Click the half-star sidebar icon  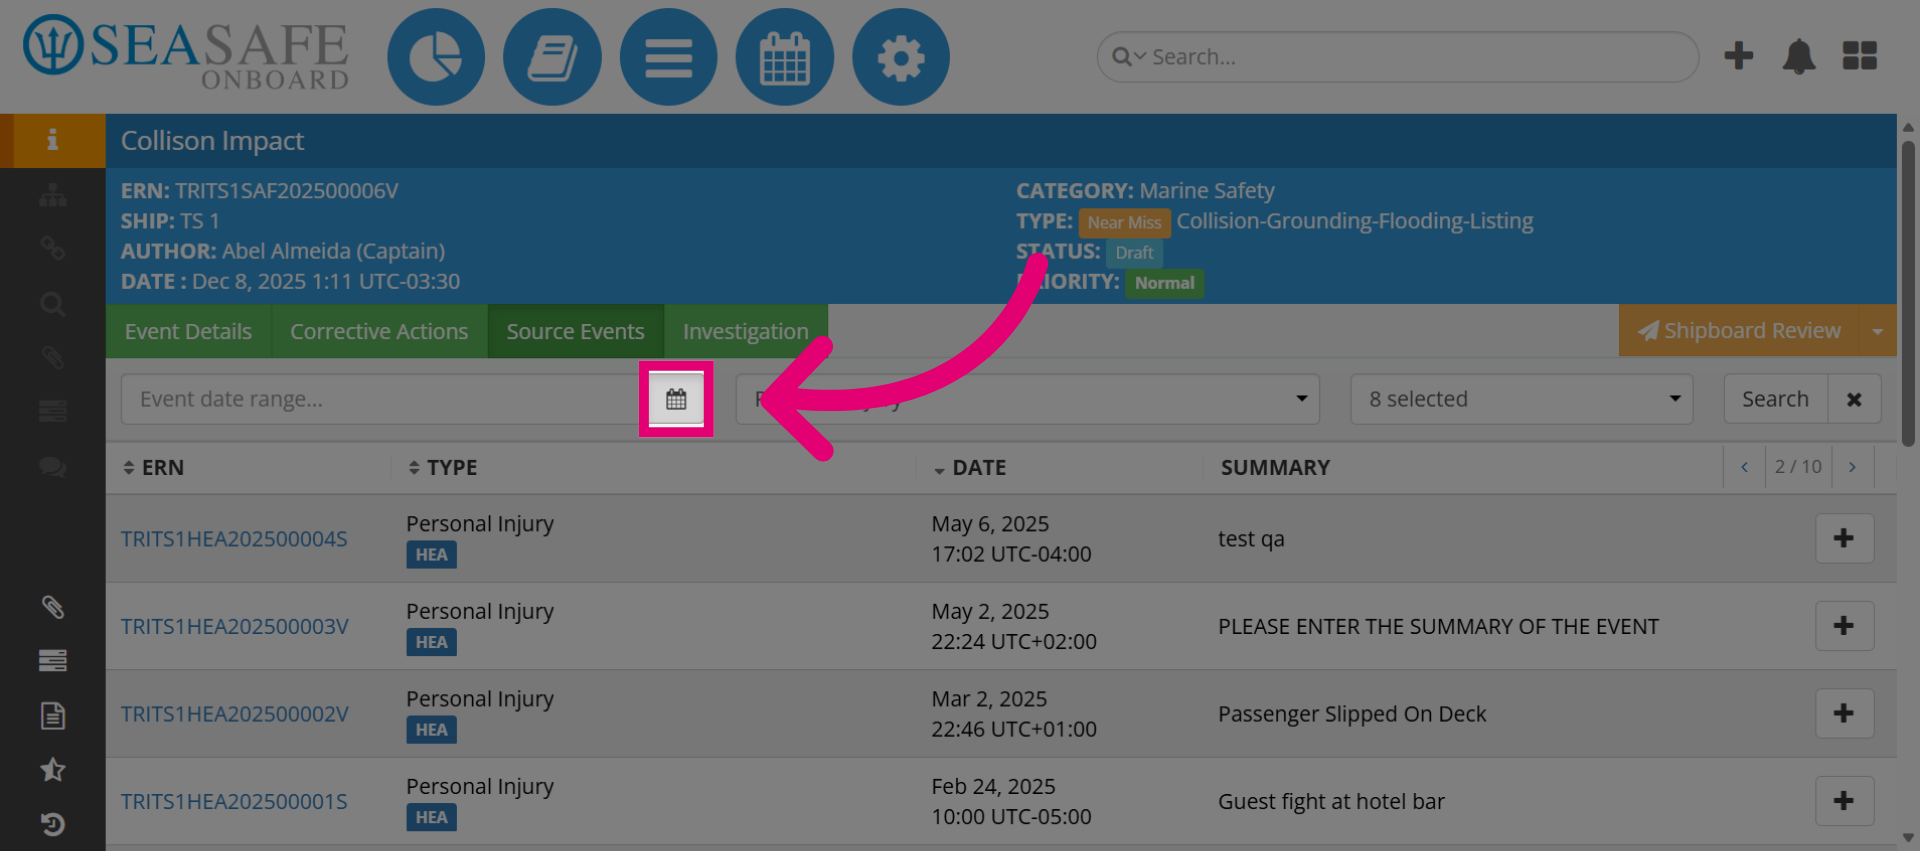pyautogui.click(x=52, y=770)
